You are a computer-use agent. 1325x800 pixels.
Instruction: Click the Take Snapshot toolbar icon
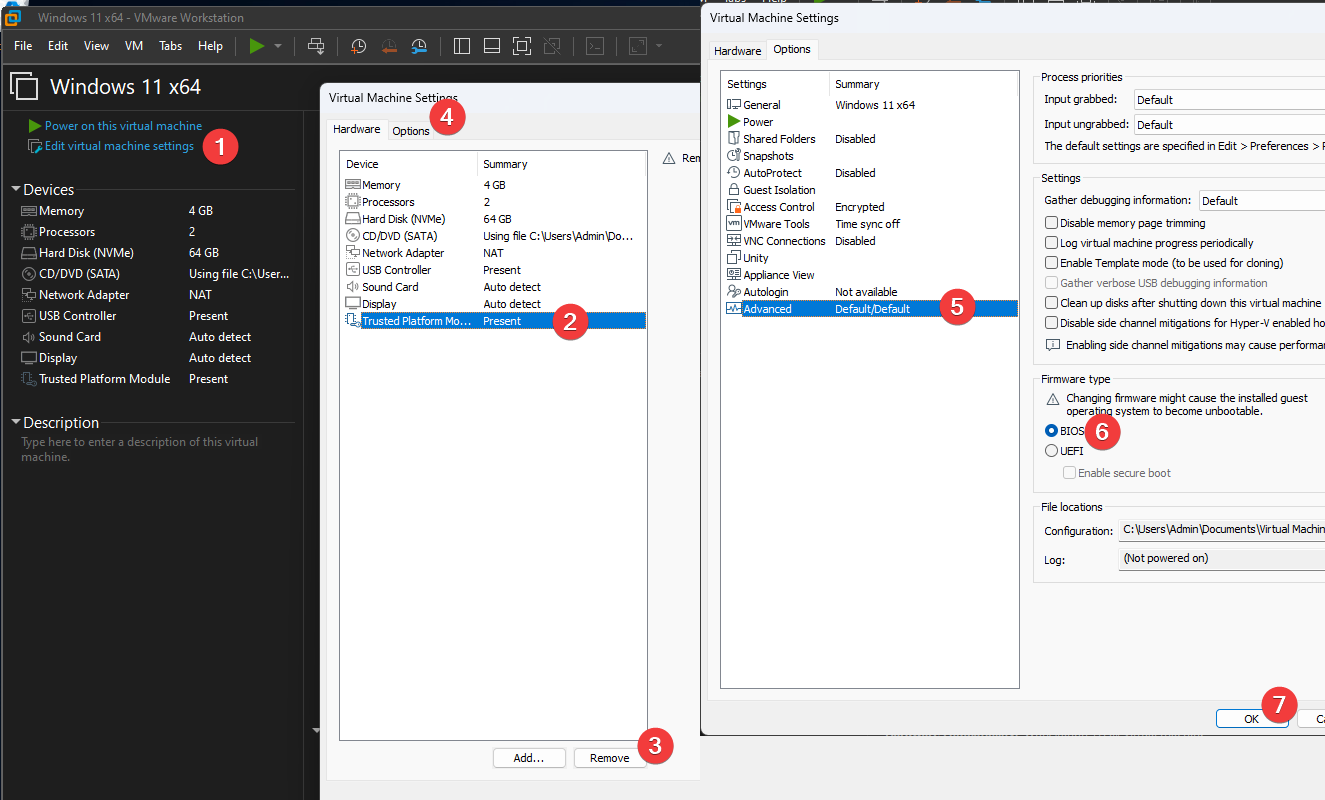pyautogui.click(x=358, y=46)
